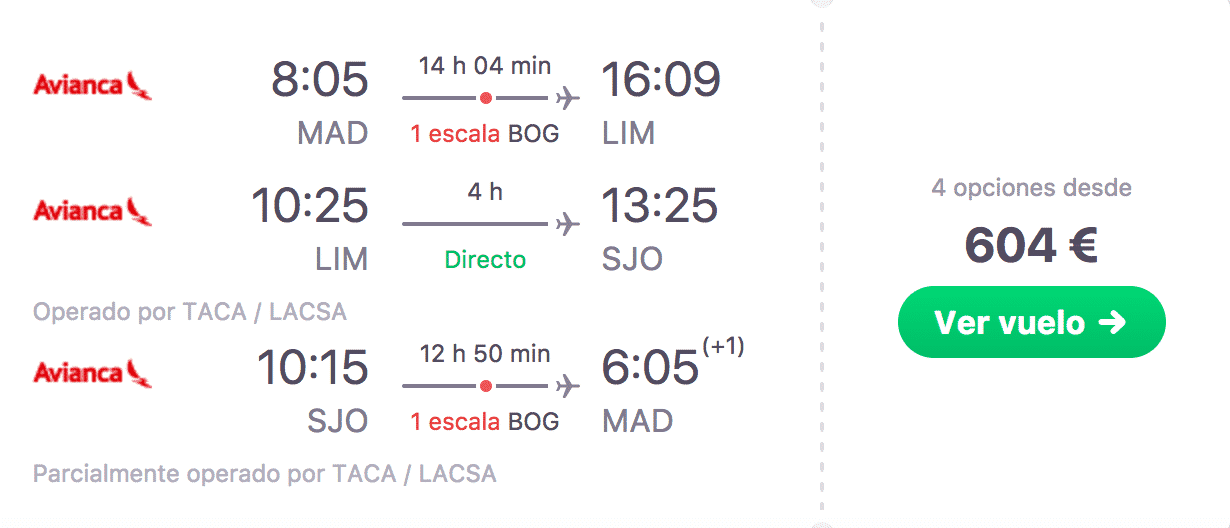Click the 1 escala BOG label under 12 h 50 min

pos(485,422)
